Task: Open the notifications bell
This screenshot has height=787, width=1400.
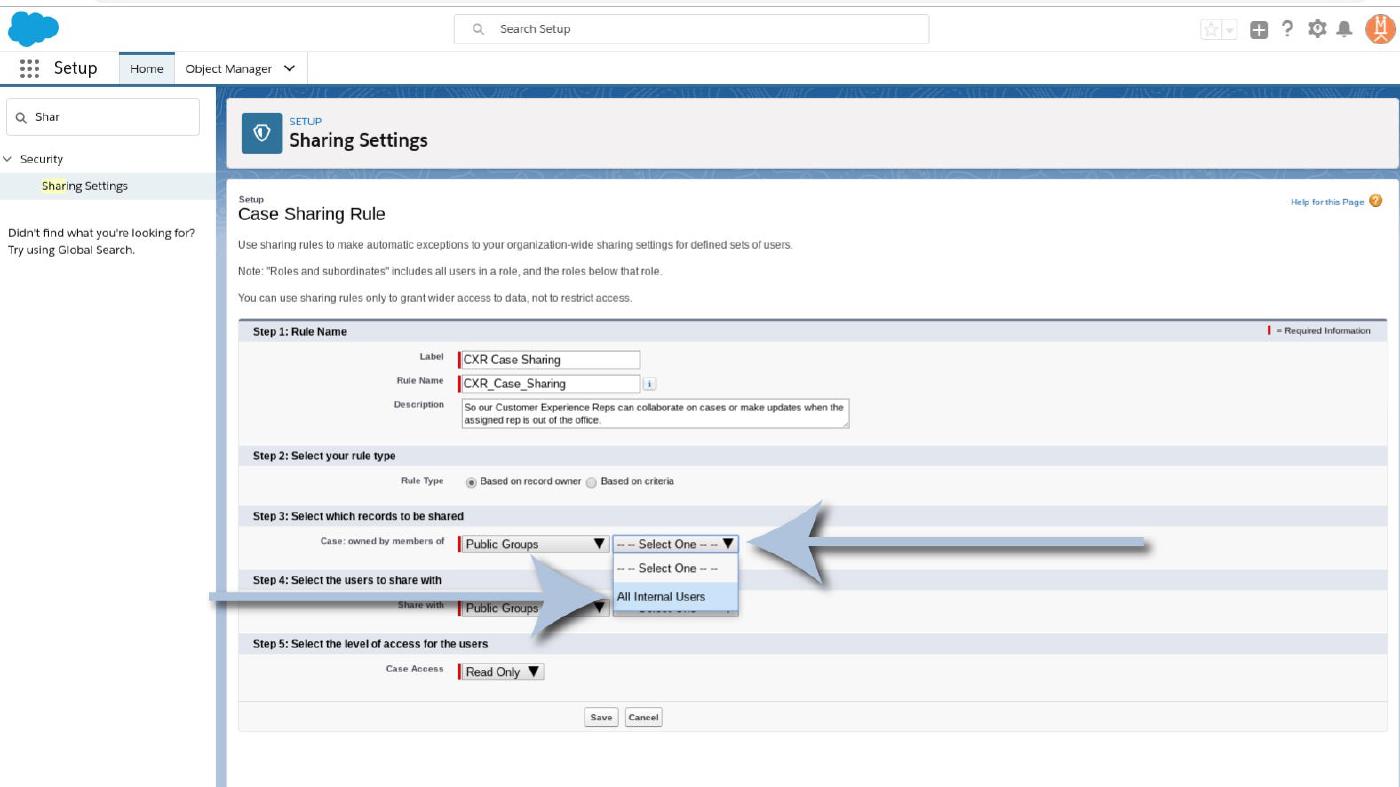Action: 1345,30
